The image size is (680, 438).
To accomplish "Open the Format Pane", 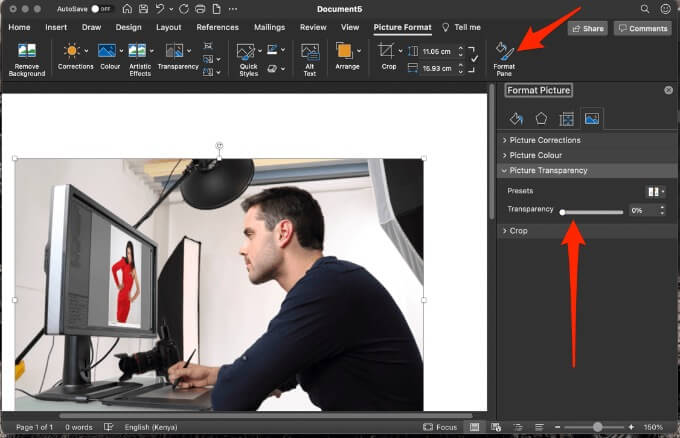I will click(x=504, y=51).
